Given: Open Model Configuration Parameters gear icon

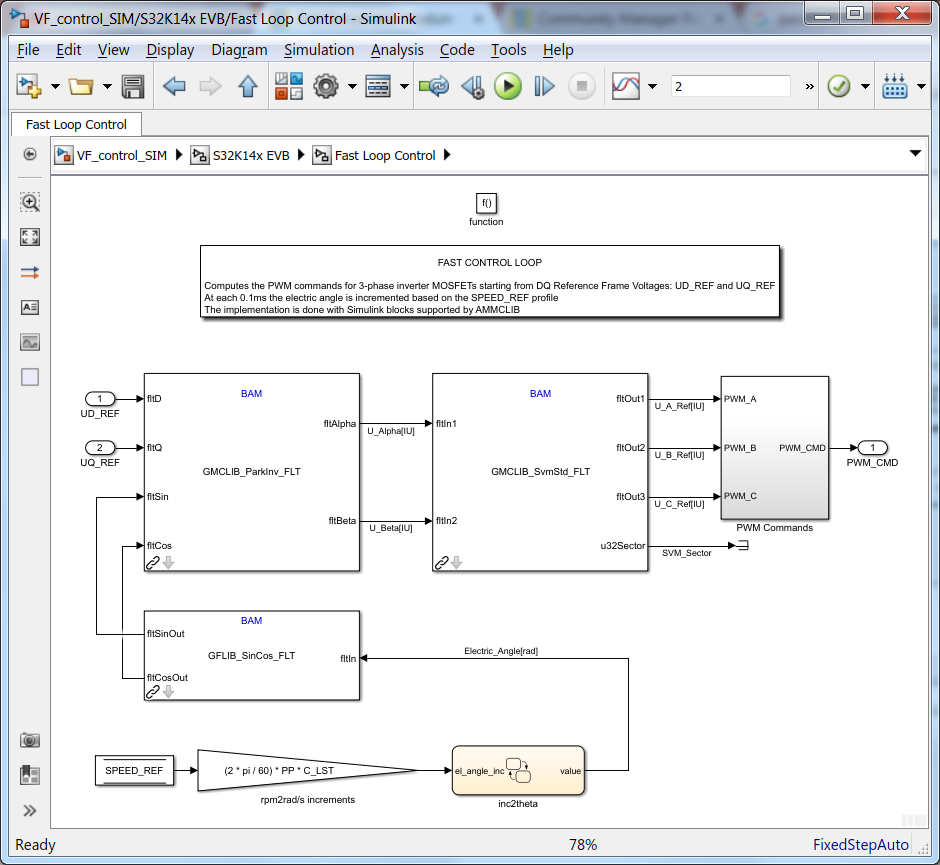Looking at the screenshot, I should pos(326,86).
